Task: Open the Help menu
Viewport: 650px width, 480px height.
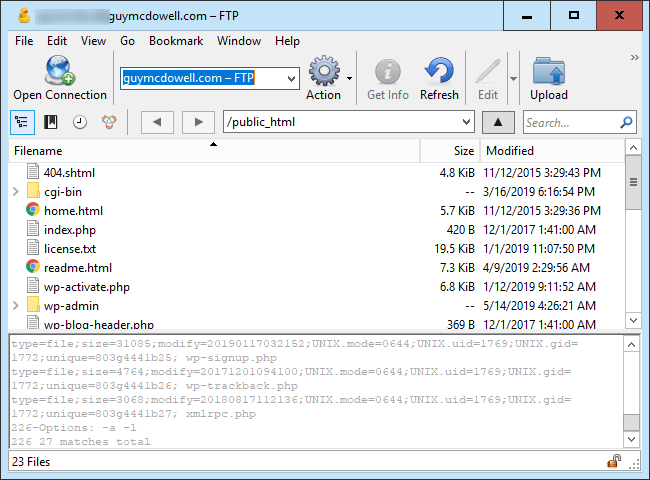Action: tap(287, 41)
